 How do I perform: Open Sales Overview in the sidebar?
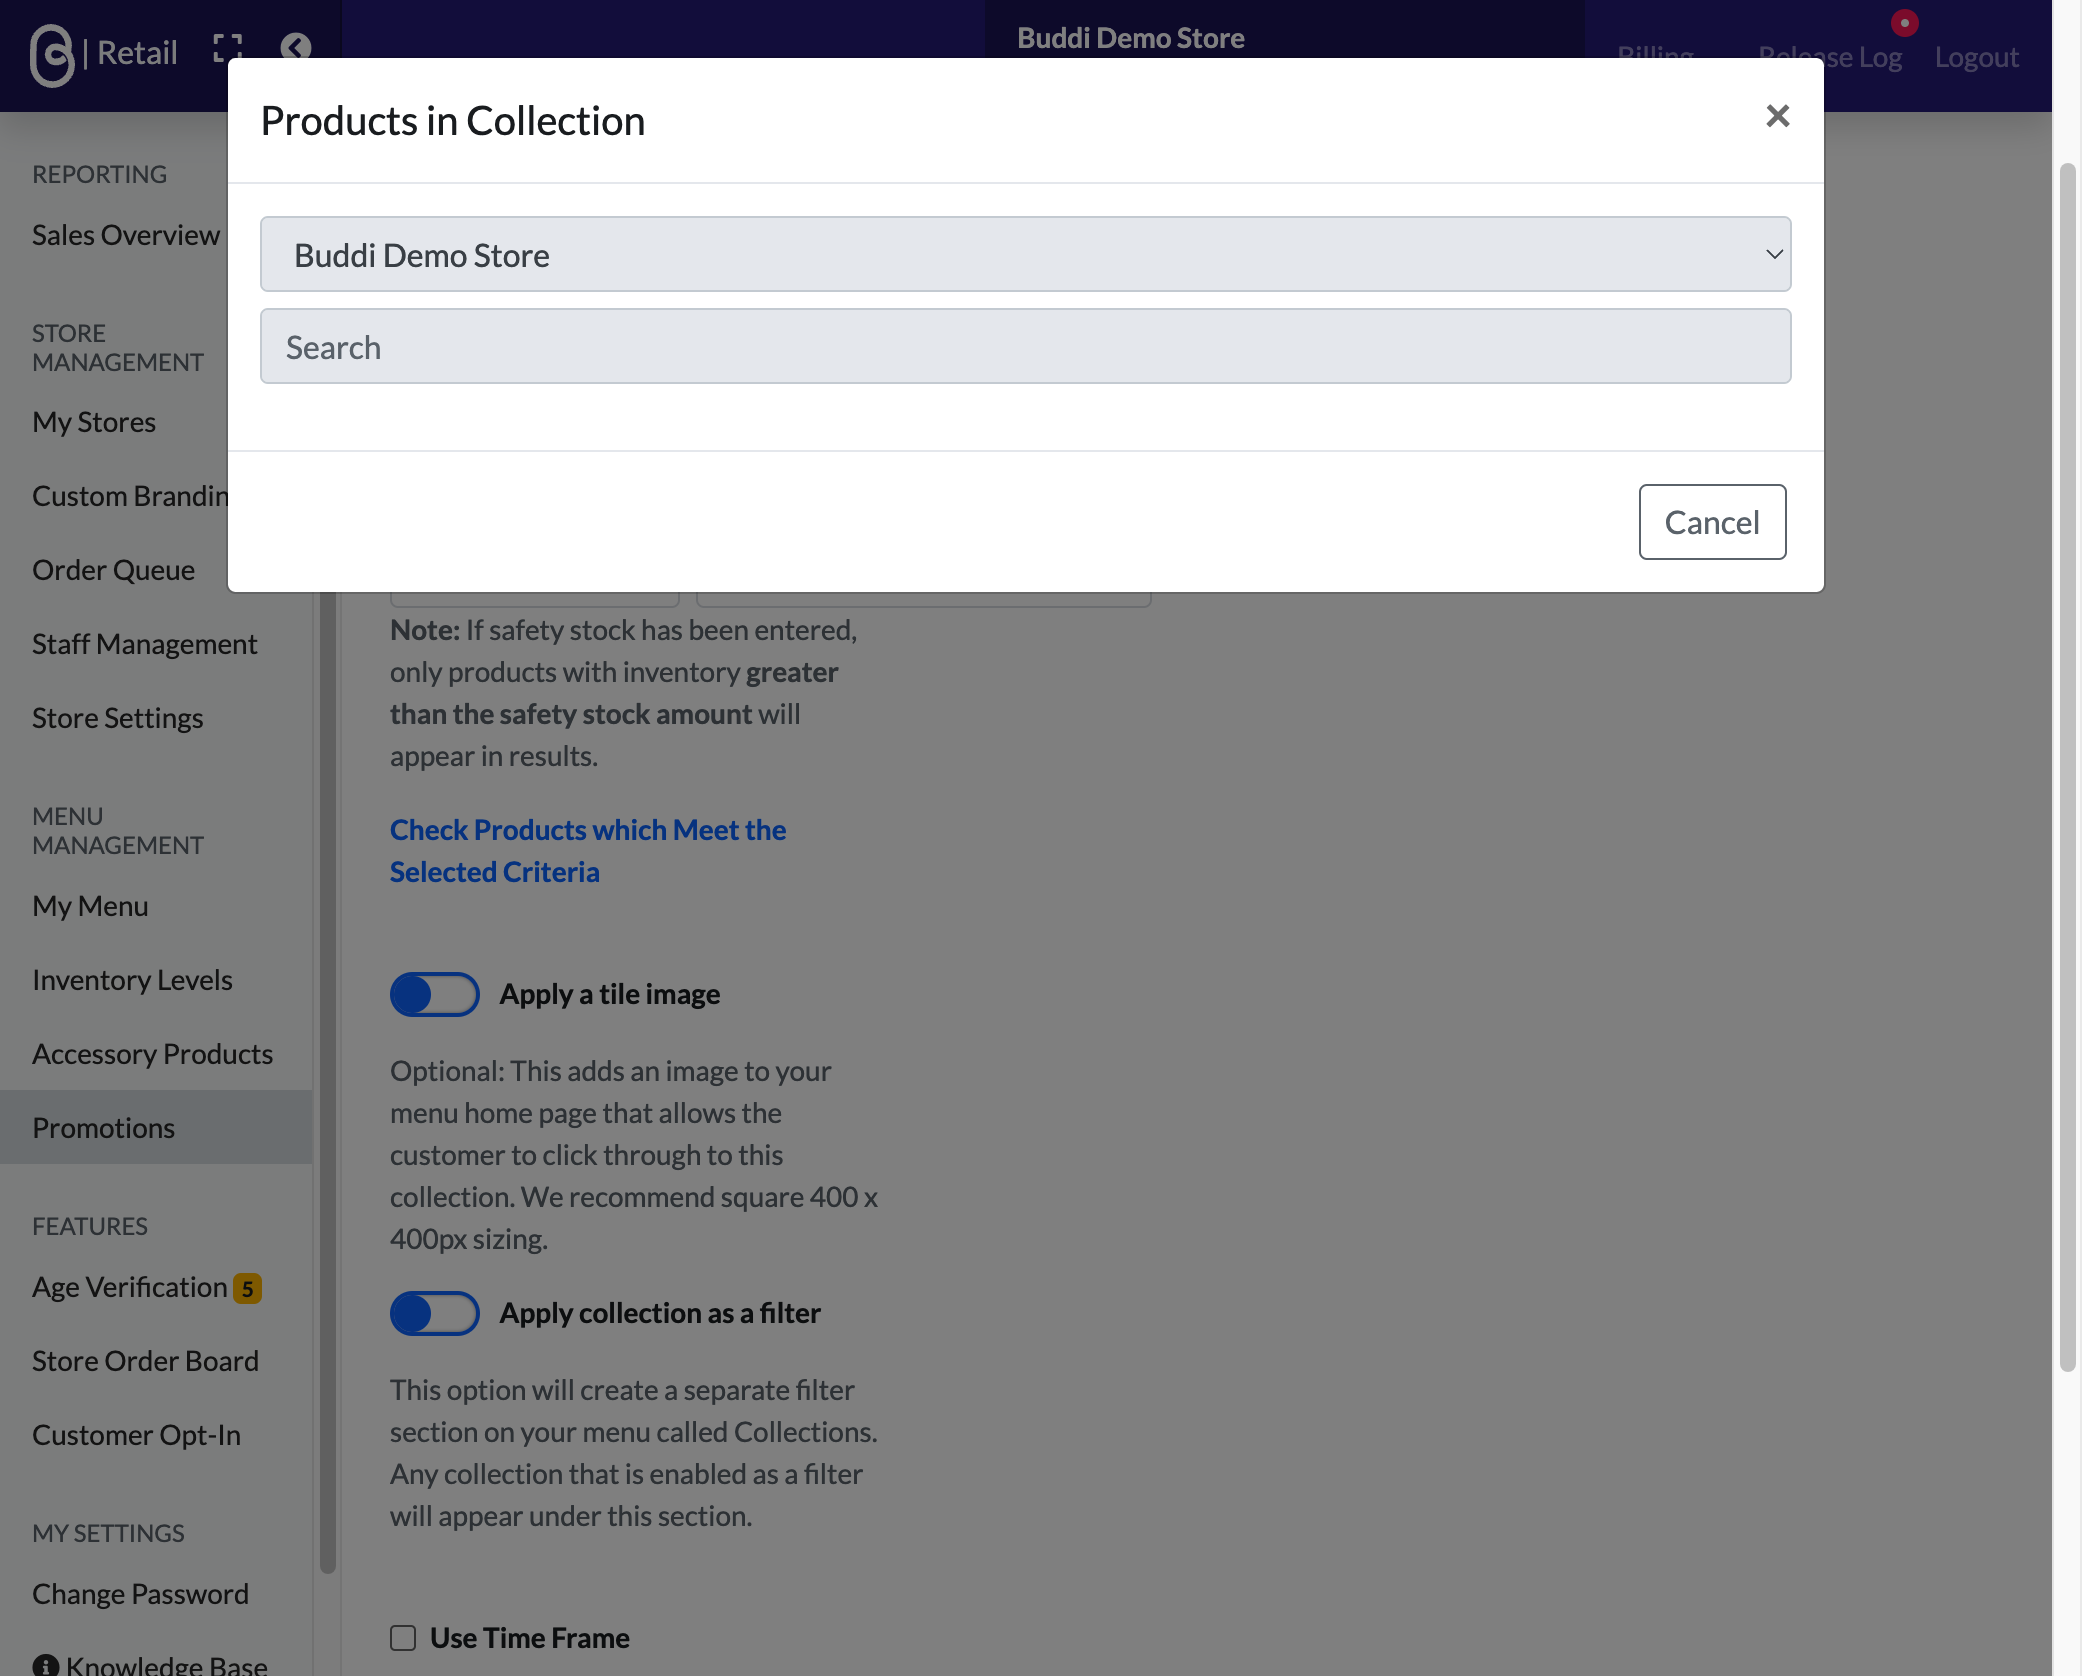pyautogui.click(x=126, y=235)
